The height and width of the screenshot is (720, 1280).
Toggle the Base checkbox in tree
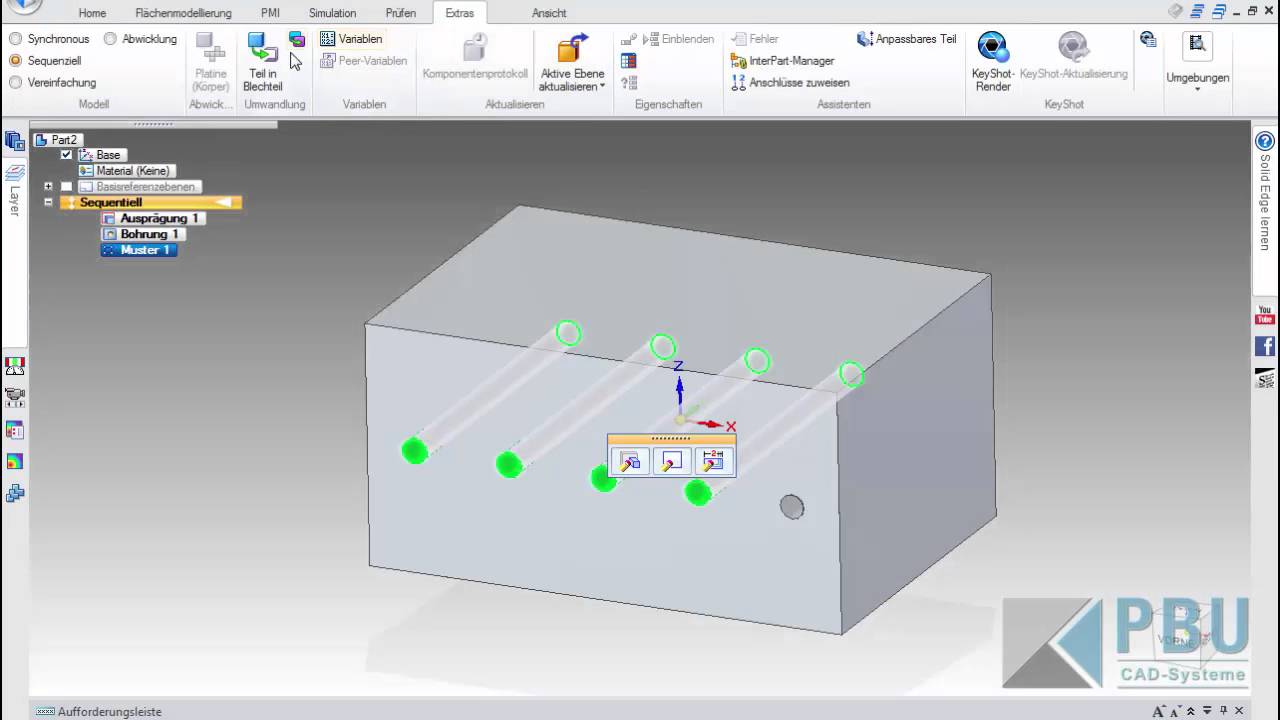[66, 155]
